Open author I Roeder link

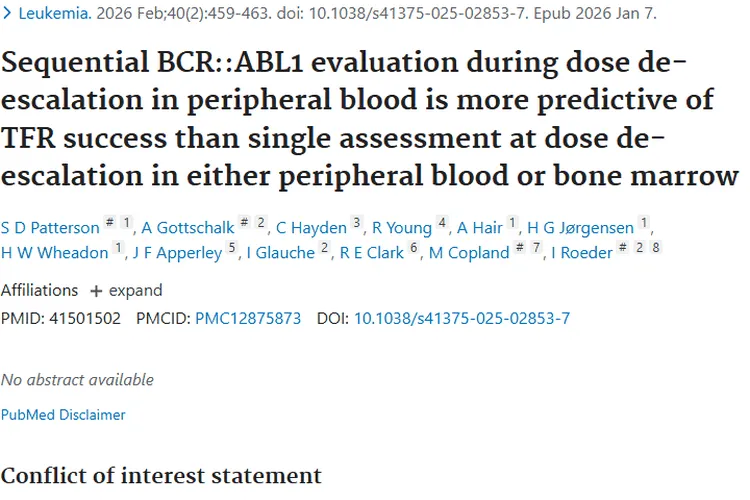[581, 253]
